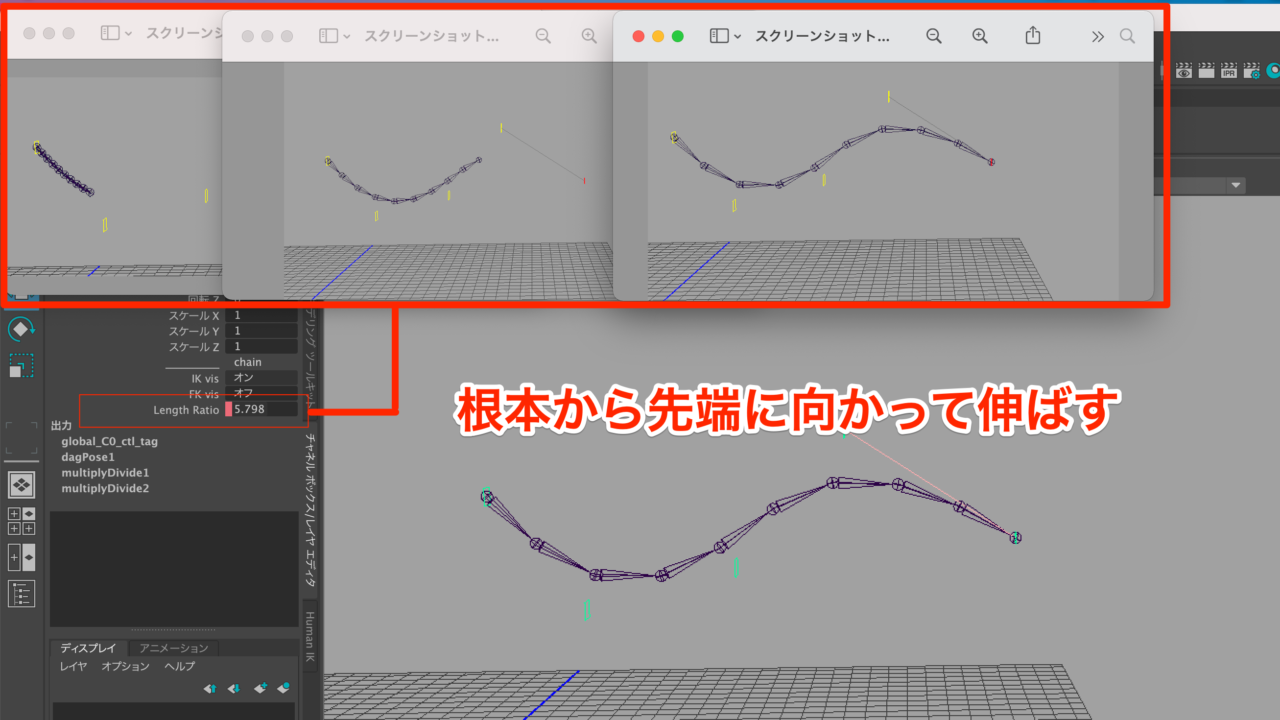Open the レイヤ menu
The image size is (1280, 720).
point(73,666)
